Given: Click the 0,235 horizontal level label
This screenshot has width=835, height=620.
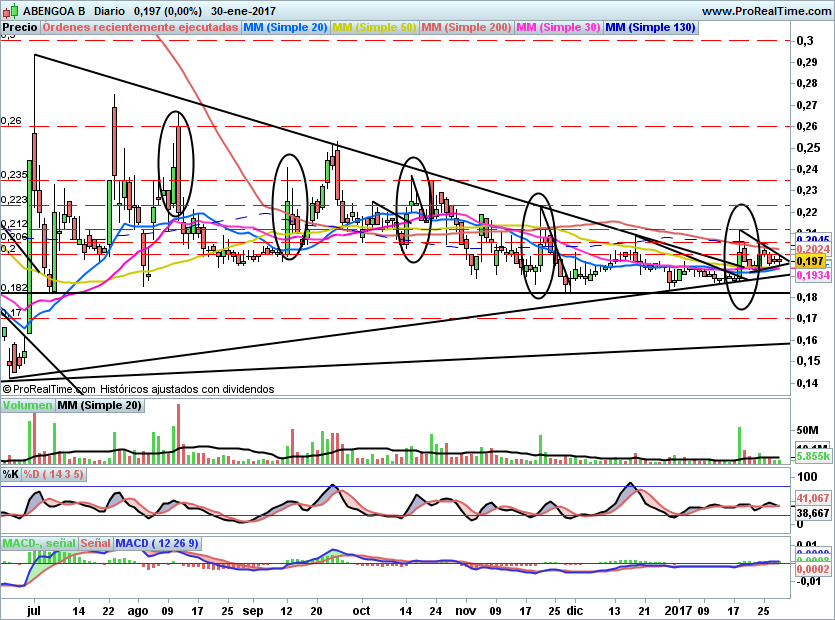Looking at the screenshot, I should 14,175.
